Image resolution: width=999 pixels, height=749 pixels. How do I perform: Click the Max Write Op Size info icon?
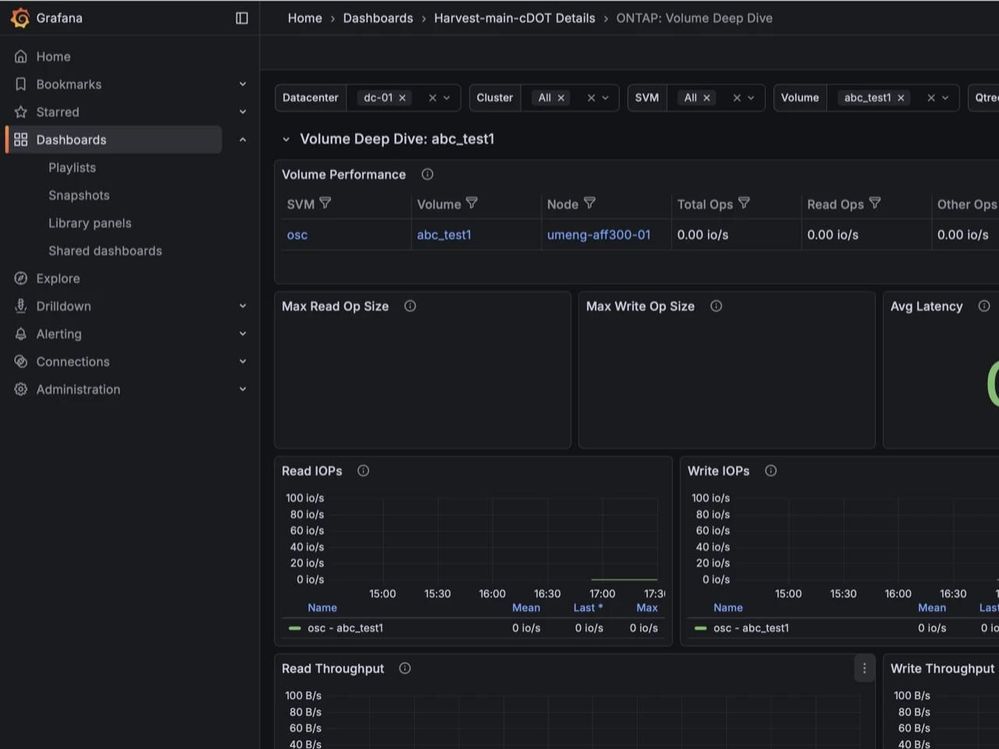pyautogui.click(x=716, y=306)
